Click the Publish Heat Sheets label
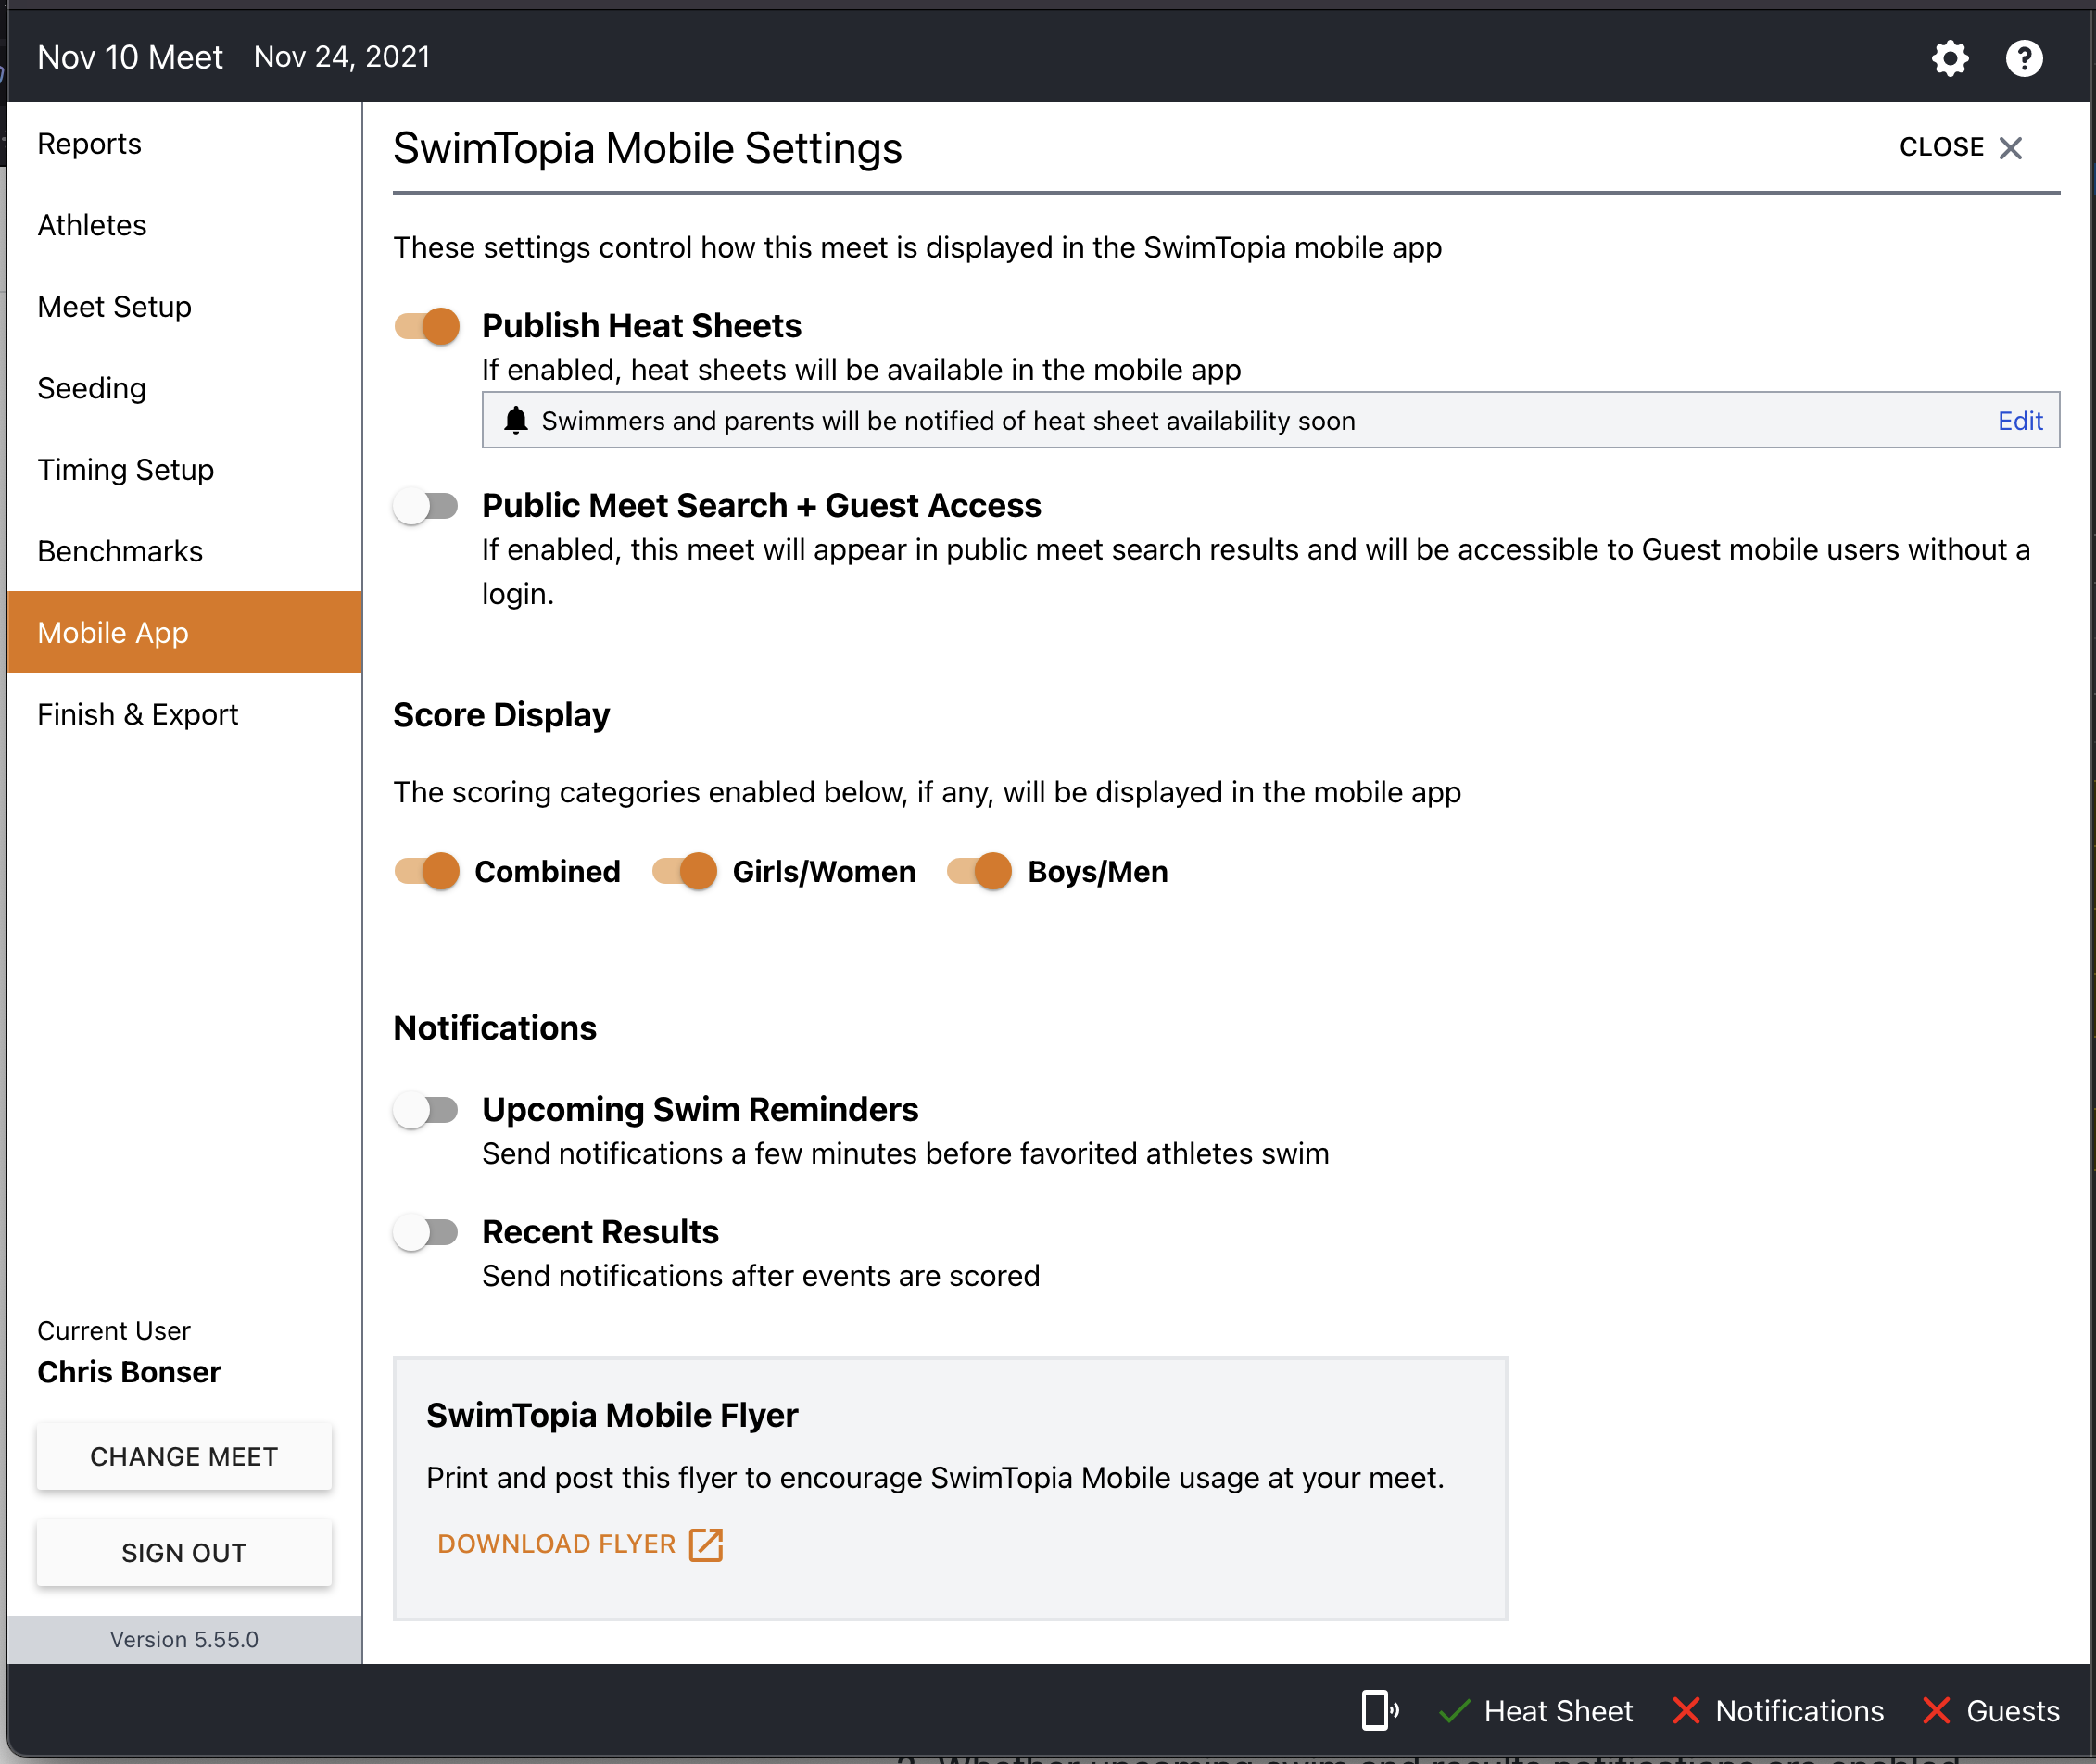 [x=641, y=326]
